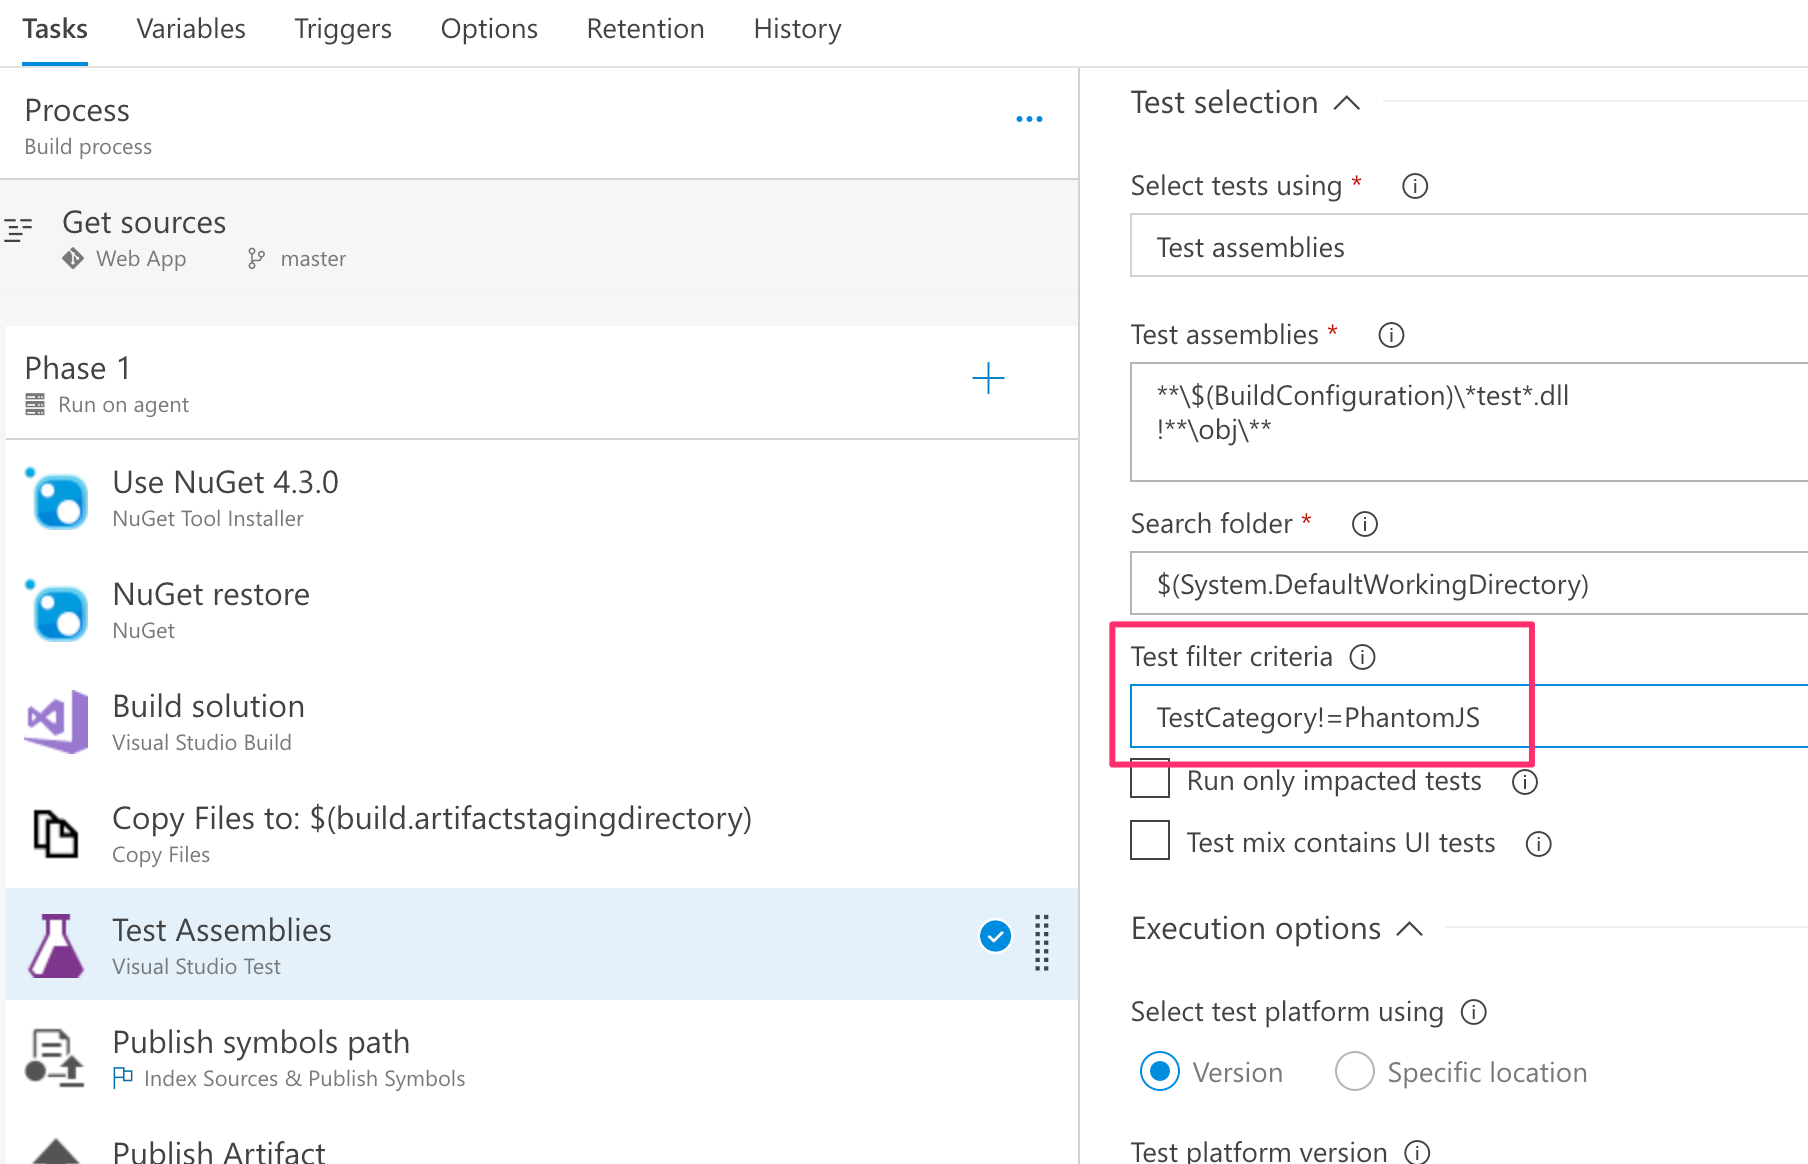Click the master branch icon
The height and width of the screenshot is (1164, 1808).
[x=257, y=259]
